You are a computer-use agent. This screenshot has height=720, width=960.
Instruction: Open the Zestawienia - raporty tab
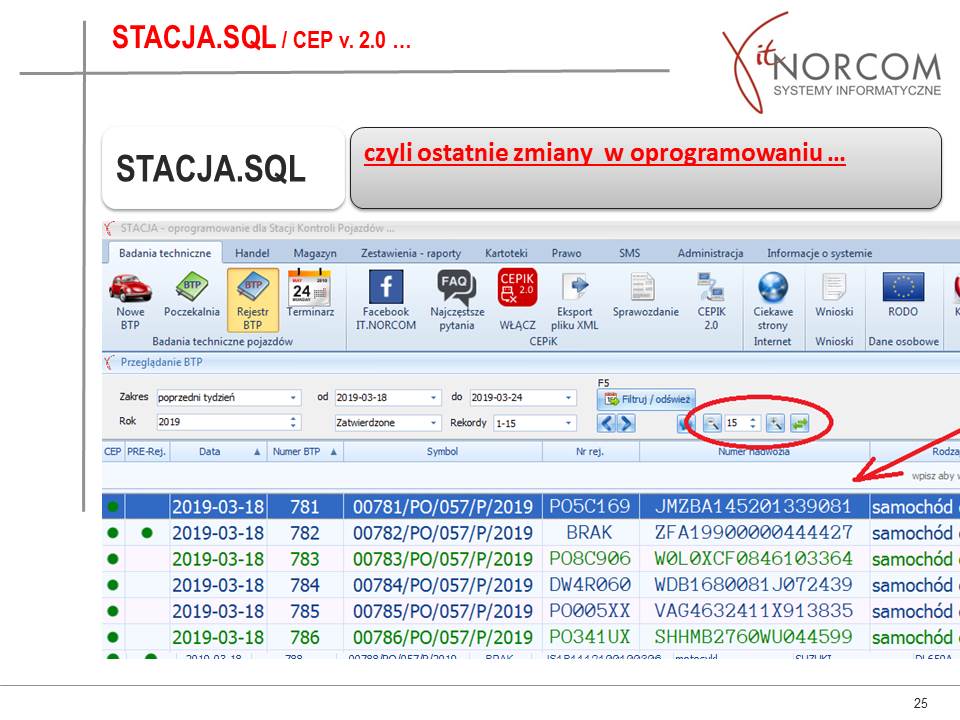click(411, 253)
